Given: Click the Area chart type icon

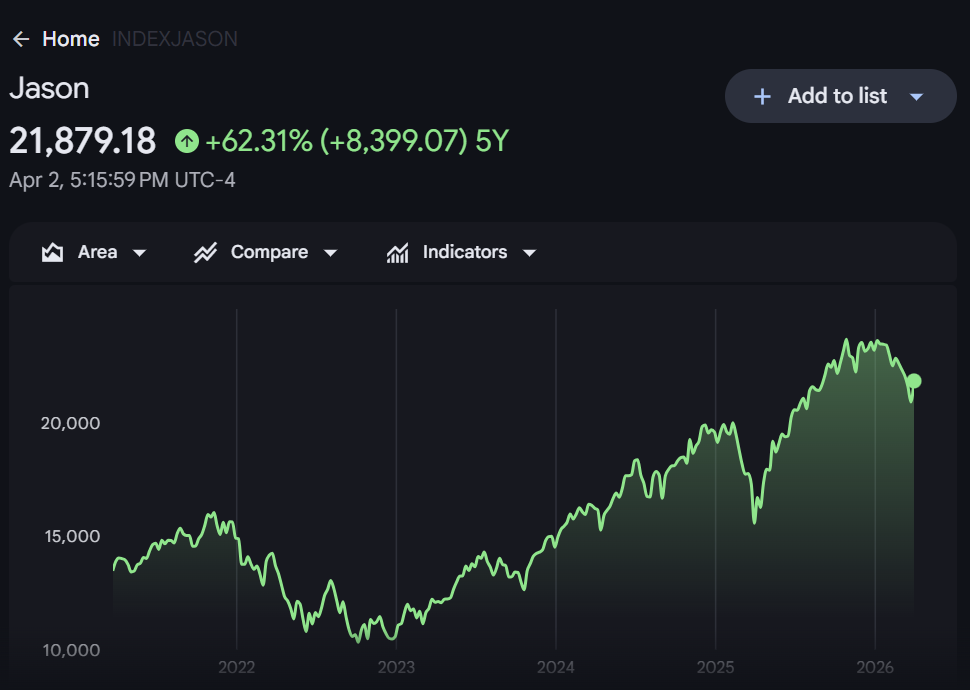Looking at the screenshot, I should click(53, 252).
